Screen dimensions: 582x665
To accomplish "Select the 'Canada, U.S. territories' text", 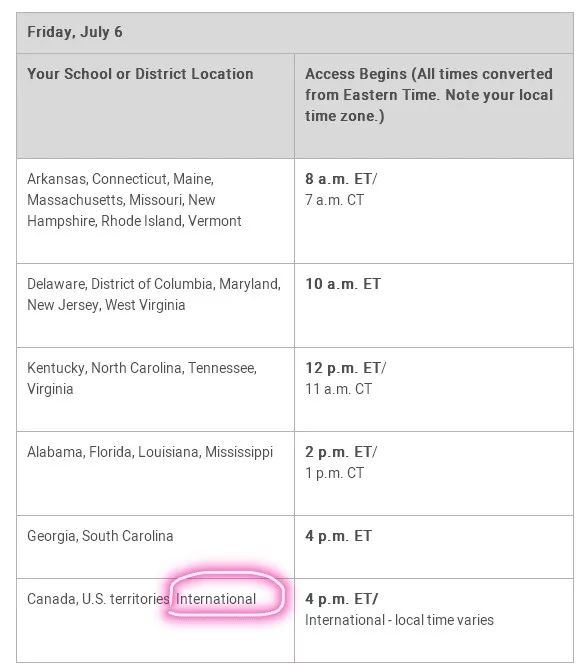I will 98,599.
